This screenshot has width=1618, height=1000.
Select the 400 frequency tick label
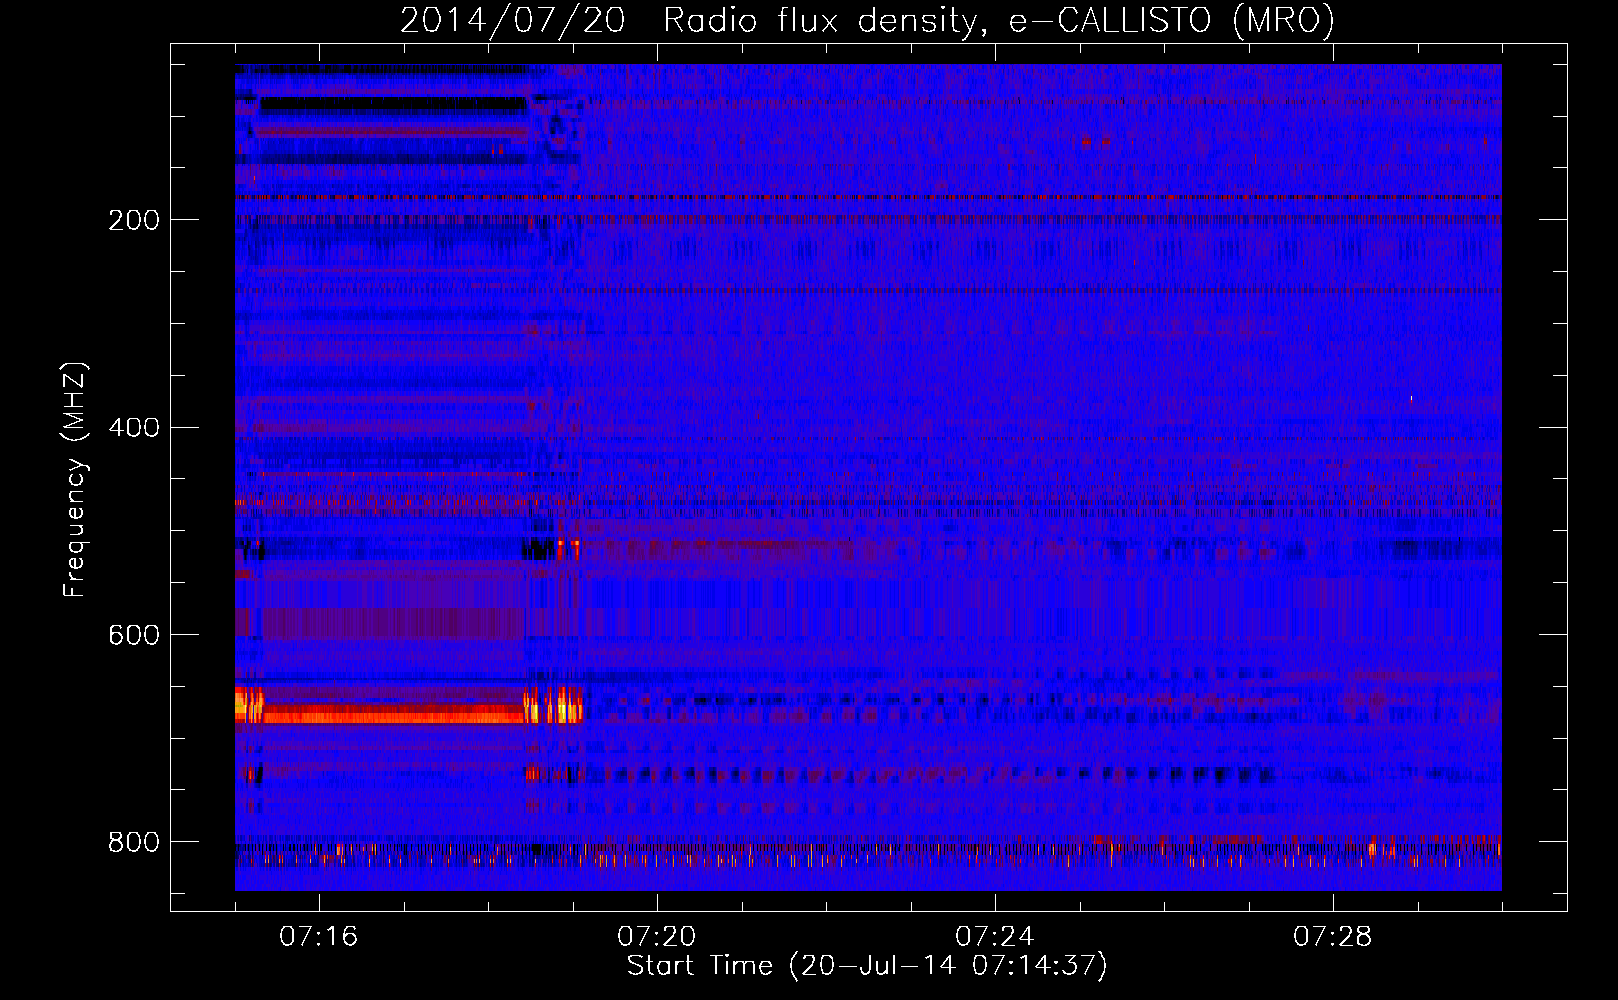[134, 428]
